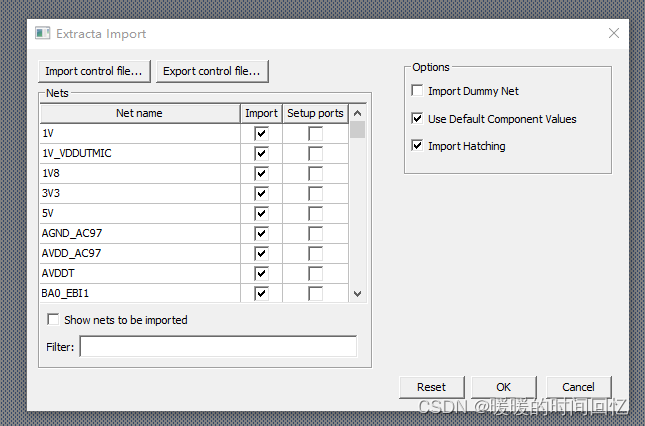Image resolution: width=645 pixels, height=426 pixels.
Task: Click the nets list scrollbar thumb
Action: pyautogui.click(x=357, y=130)
